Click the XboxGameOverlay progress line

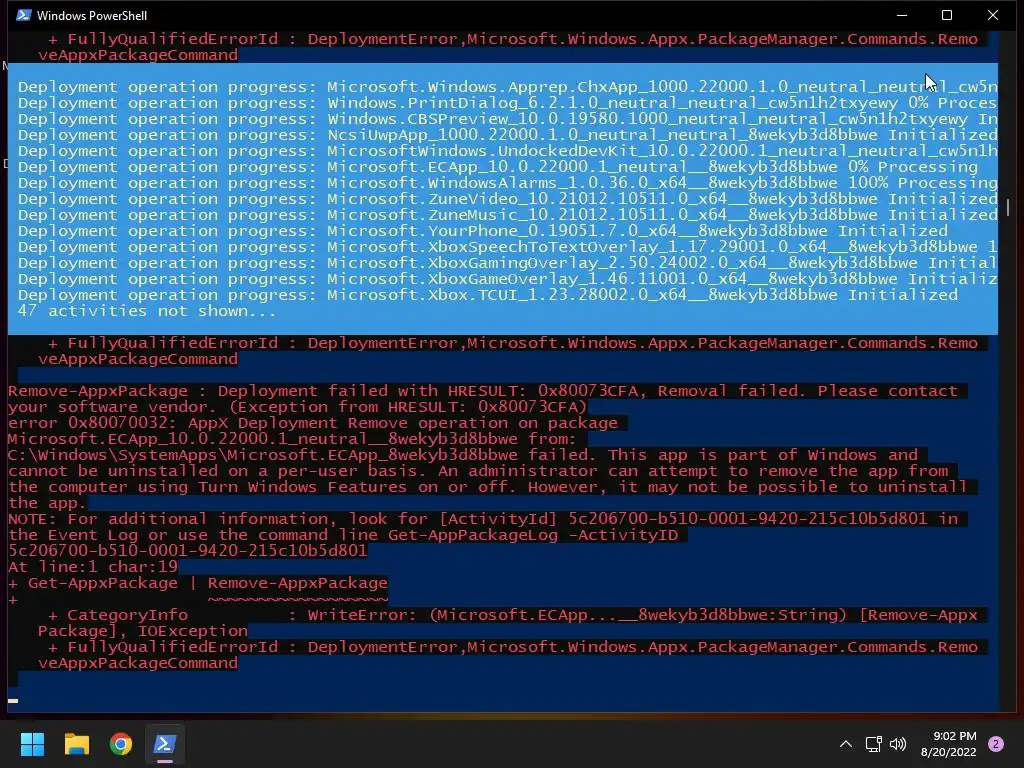click(507, 279)
